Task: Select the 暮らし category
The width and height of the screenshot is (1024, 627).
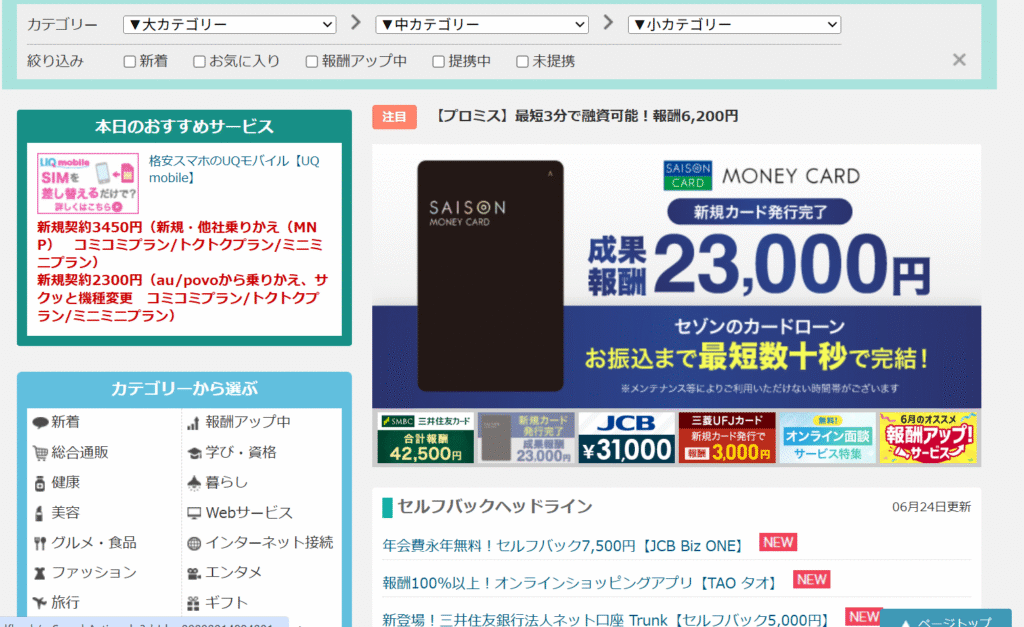Action: point(227,483)
